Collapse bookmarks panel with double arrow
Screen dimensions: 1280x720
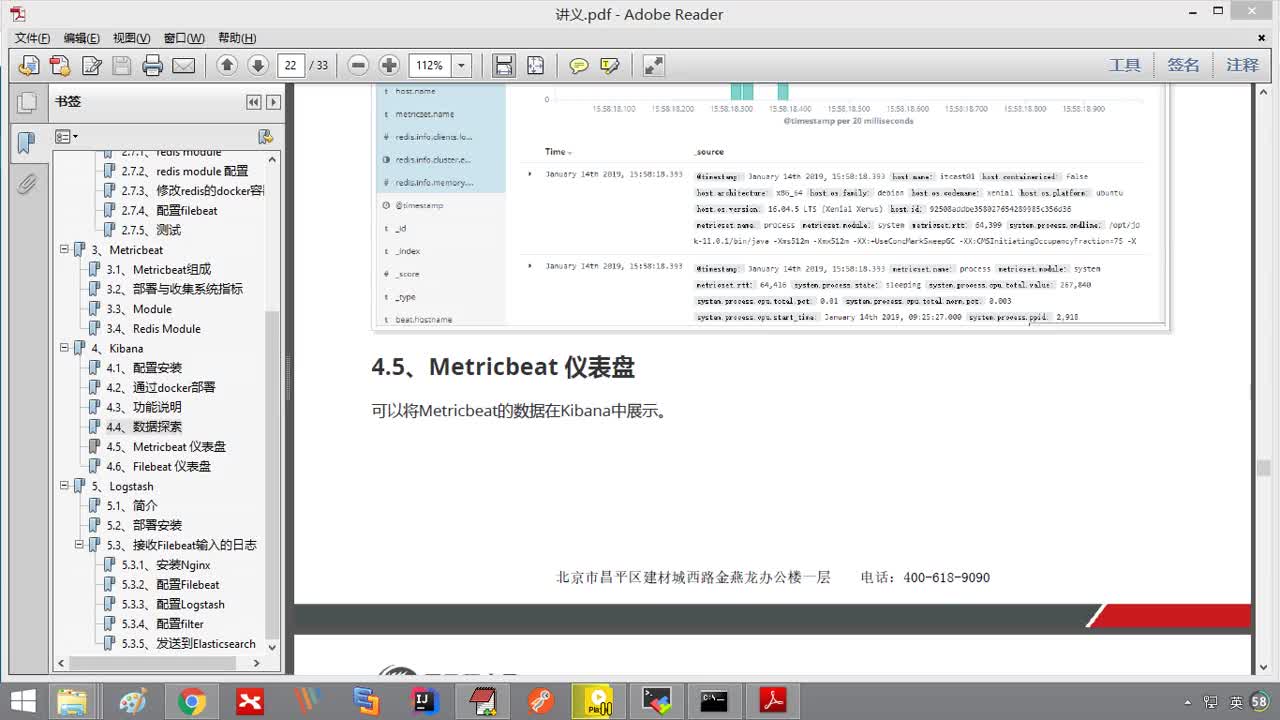pyautogui.click(x=254, y=102)
